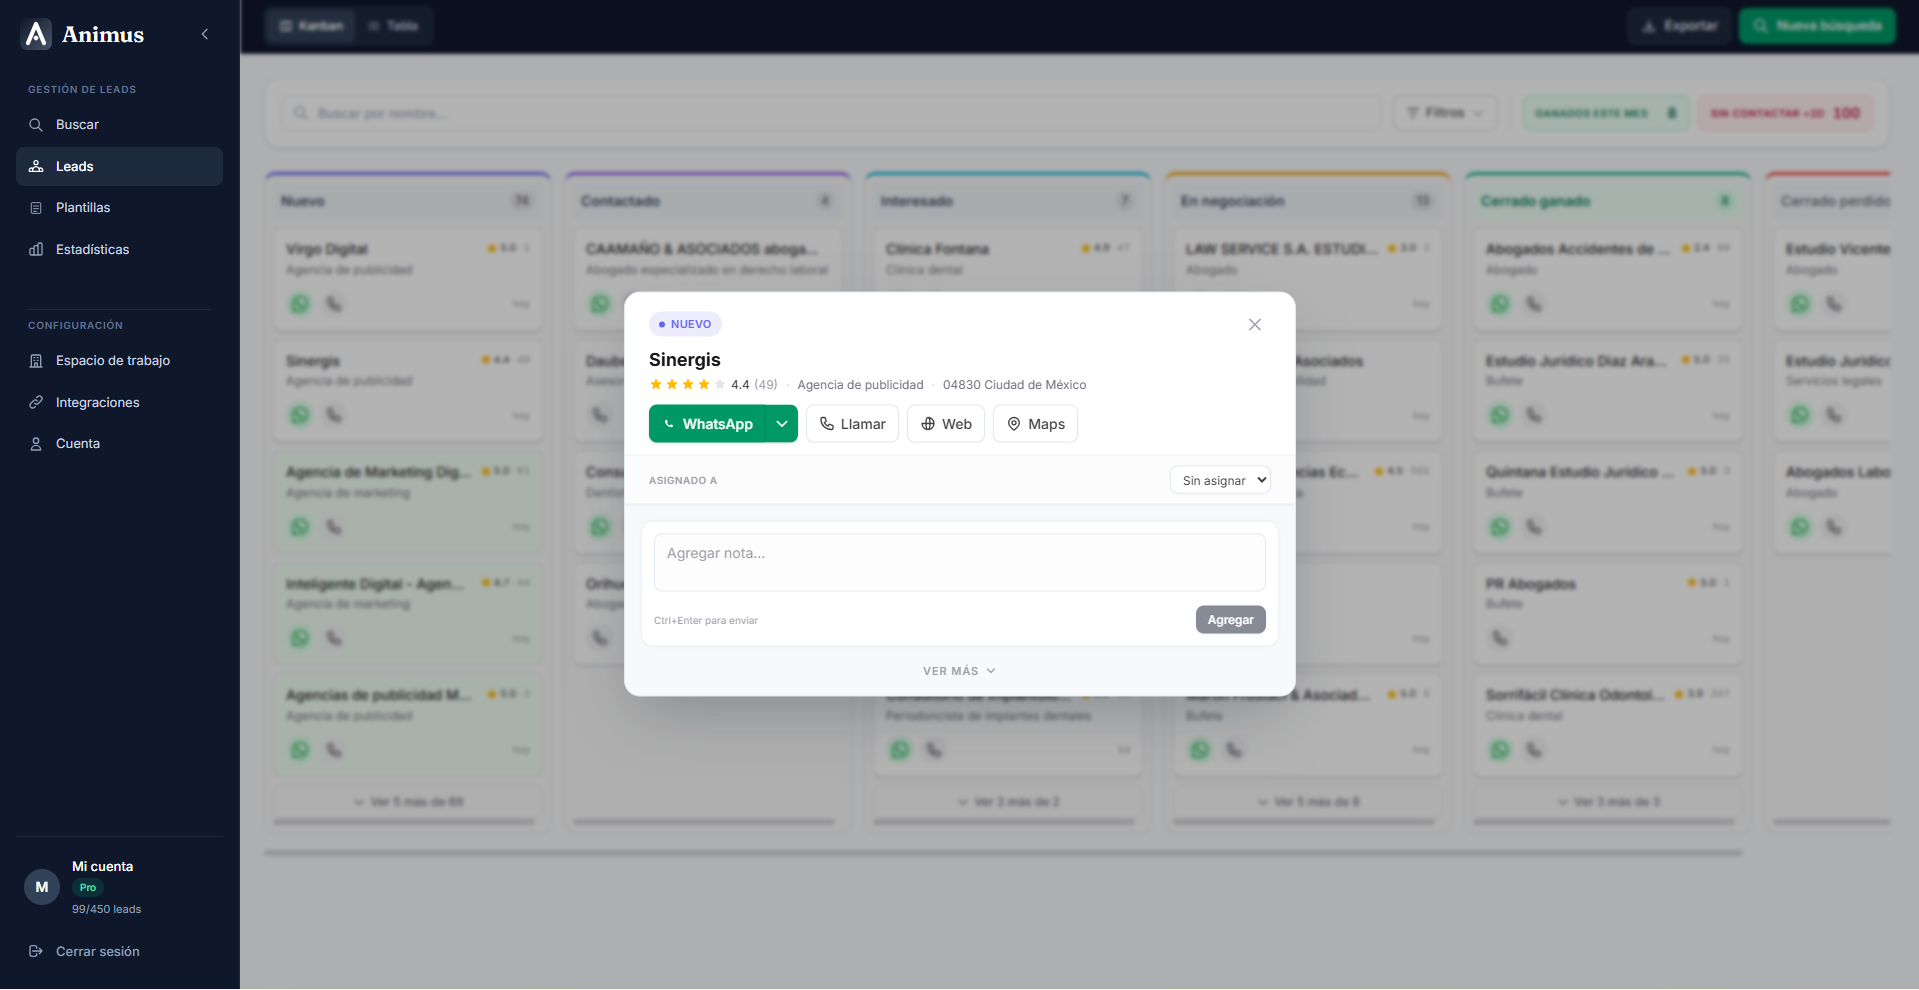Click the logout arrow icon
This screenshot has width=1919, height=990.
pos(36,951)
